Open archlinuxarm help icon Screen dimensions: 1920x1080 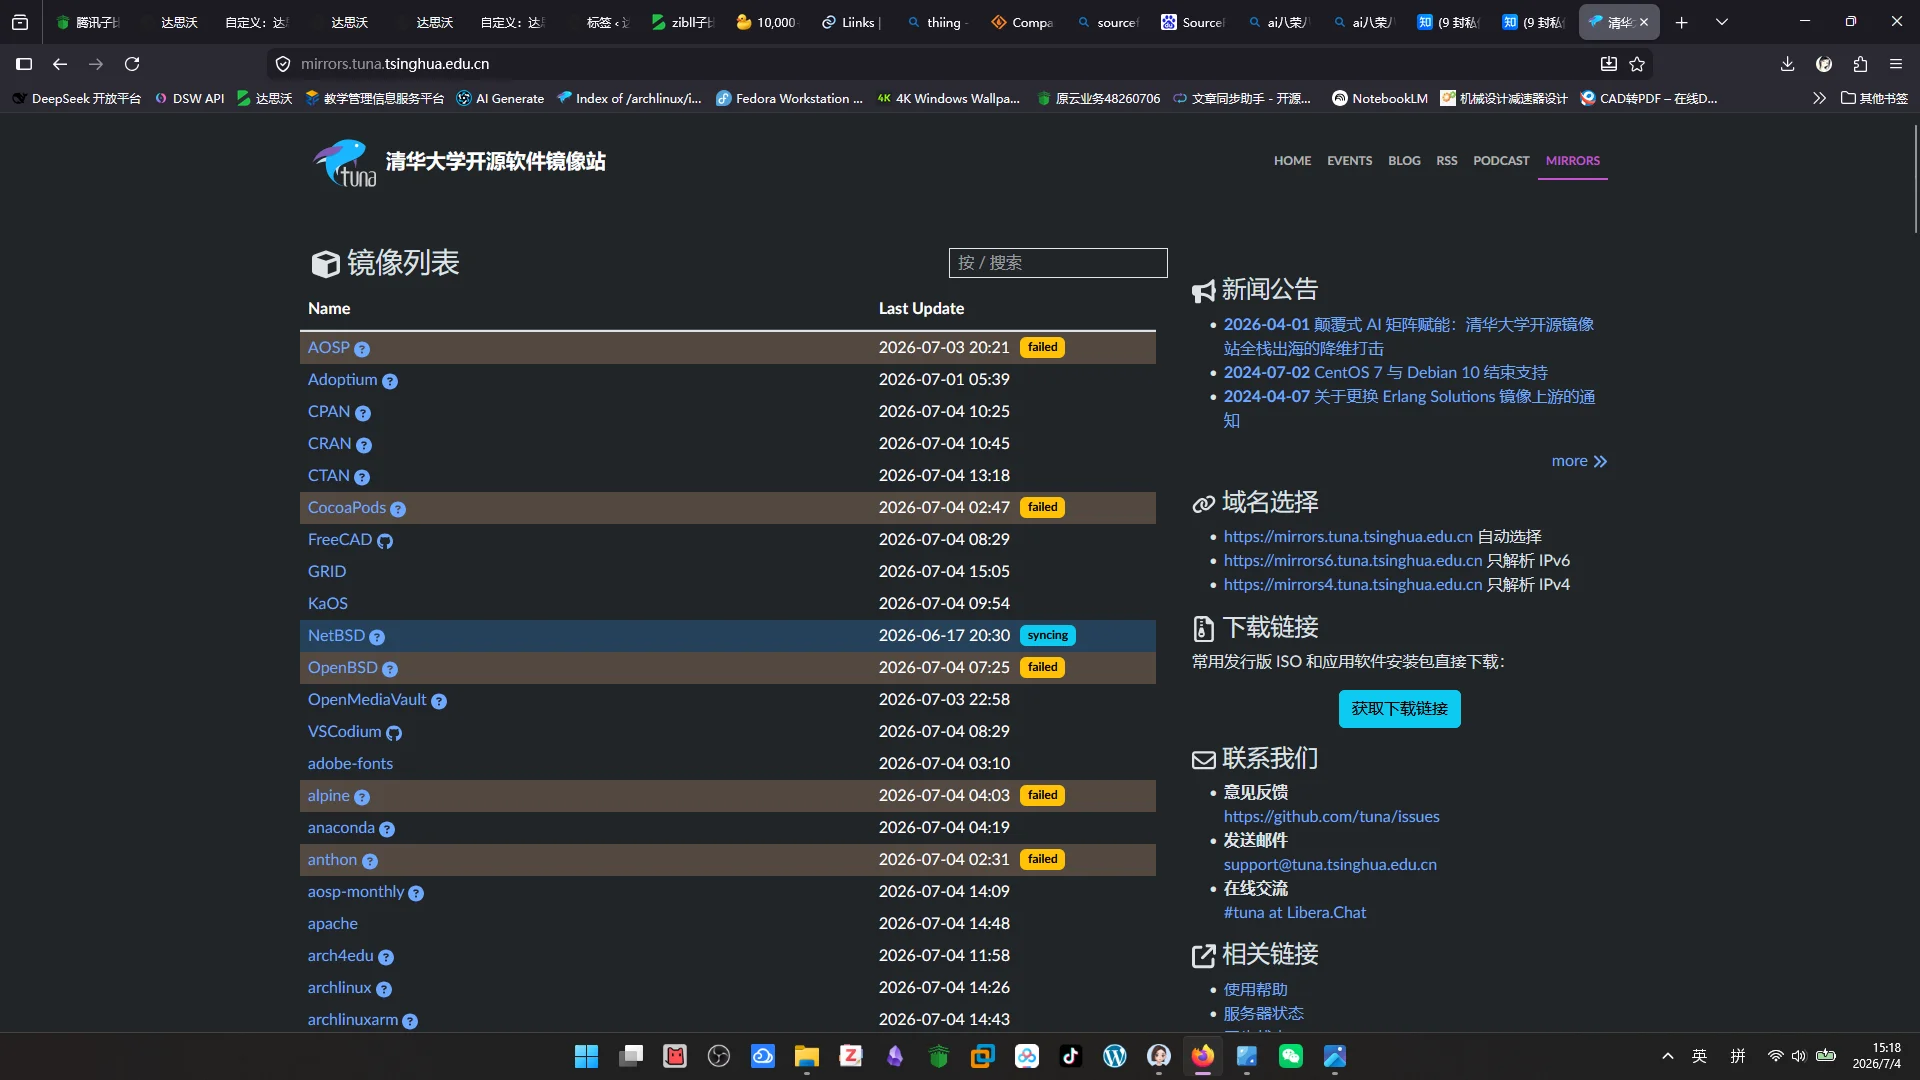tap(410, 1021)
